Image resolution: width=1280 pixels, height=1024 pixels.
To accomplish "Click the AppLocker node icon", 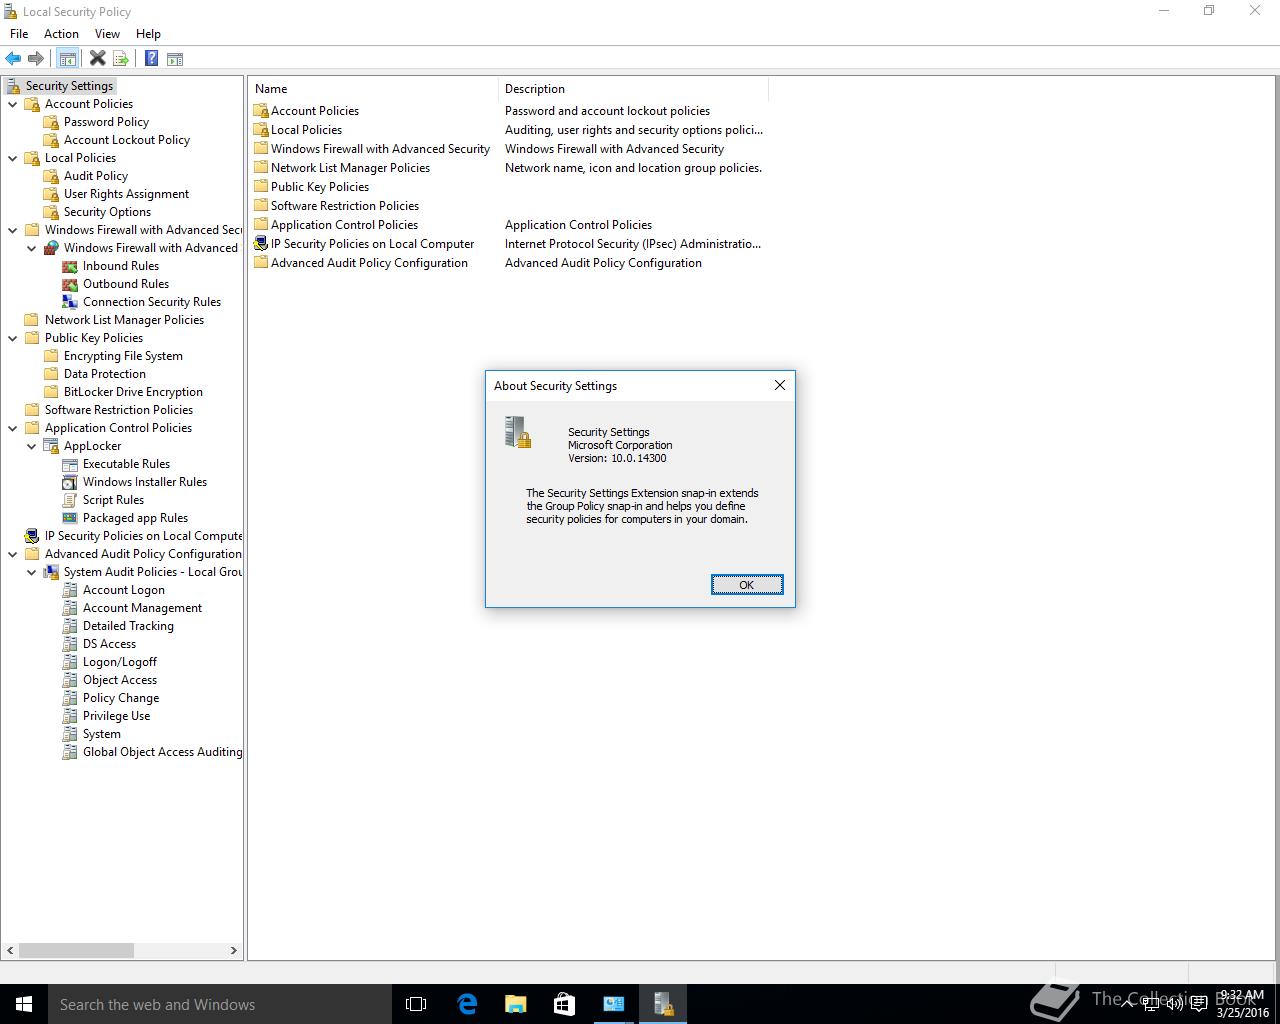I will click(x=51, y=446).
